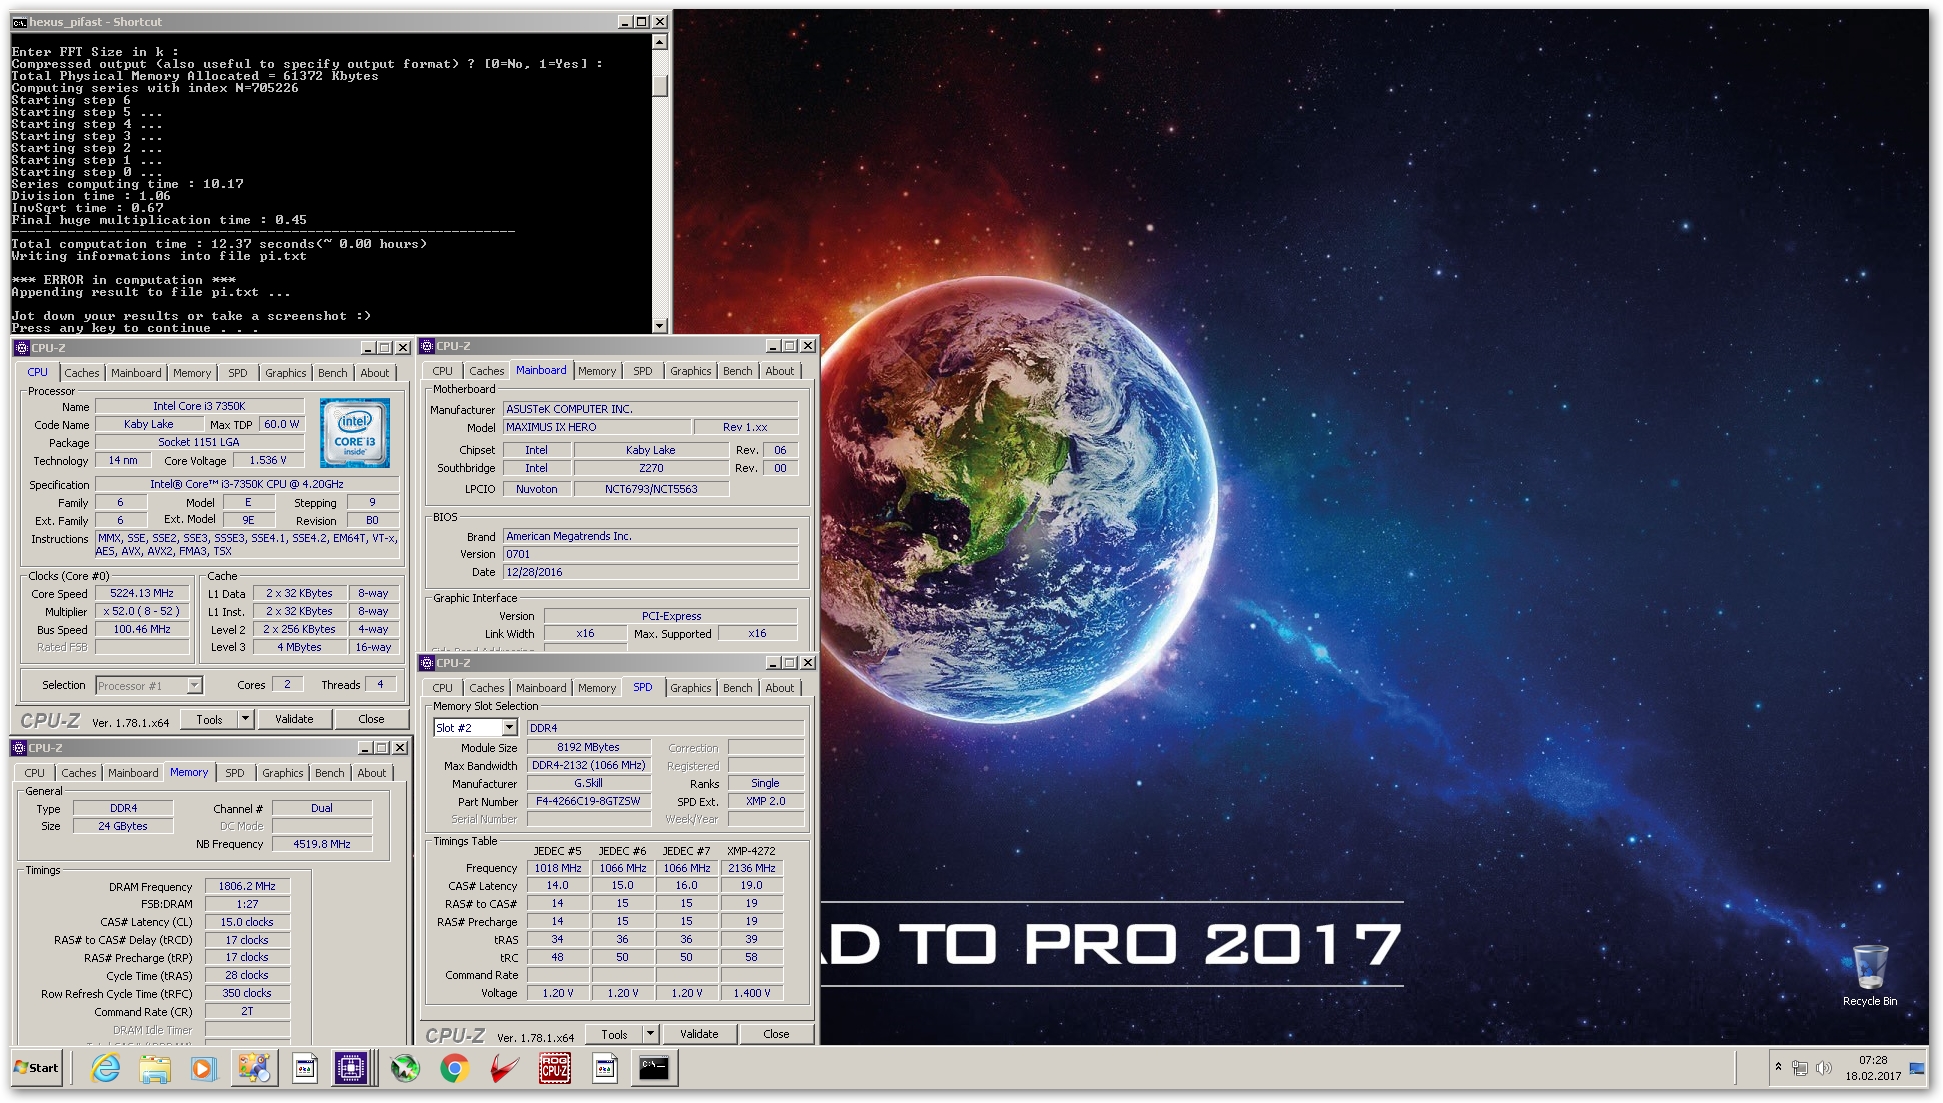Image resolution: width=1943 pixels, height=1103 pixels.
Task: Open the volume speaker tray icon
Action: tap(1823, 1068)
